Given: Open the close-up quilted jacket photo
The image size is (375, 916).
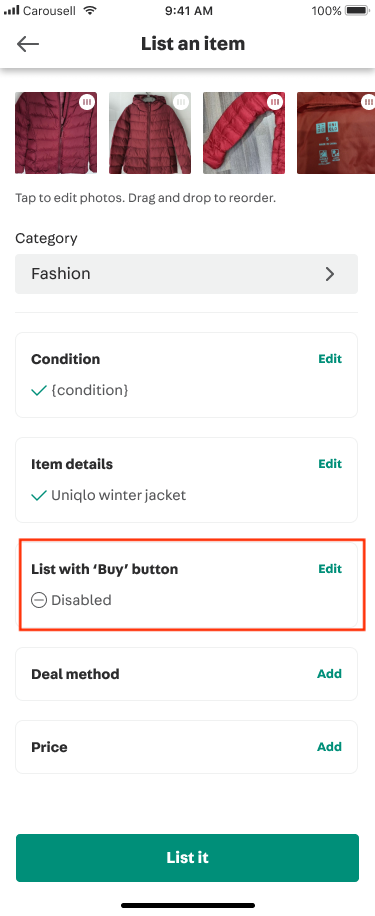Looking at the screenshot, I should click(56, 133).
